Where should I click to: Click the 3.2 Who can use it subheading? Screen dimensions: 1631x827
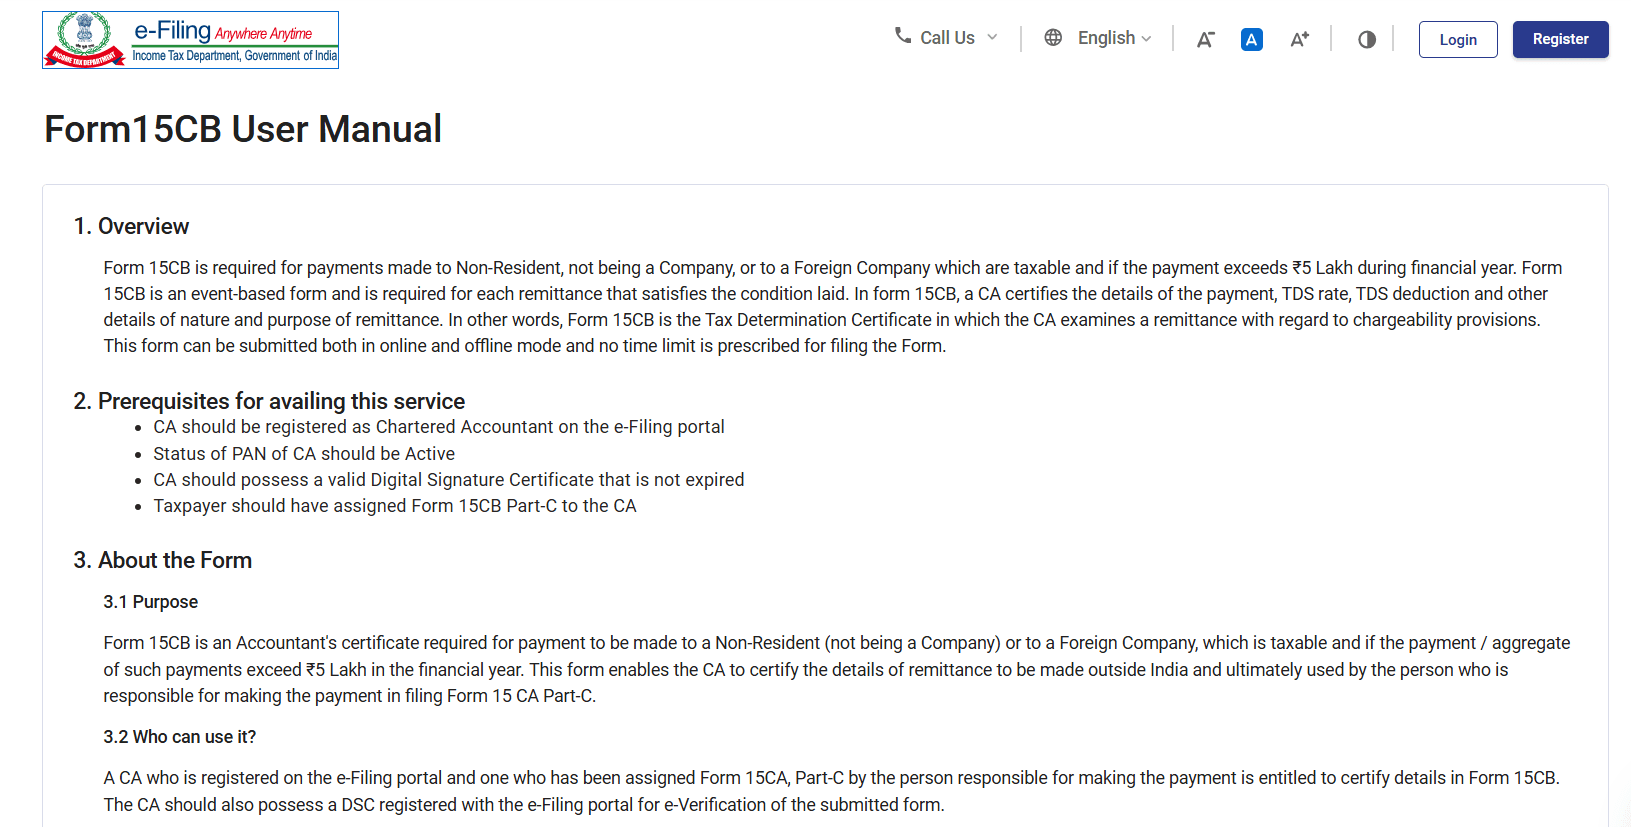coord(179,737)
